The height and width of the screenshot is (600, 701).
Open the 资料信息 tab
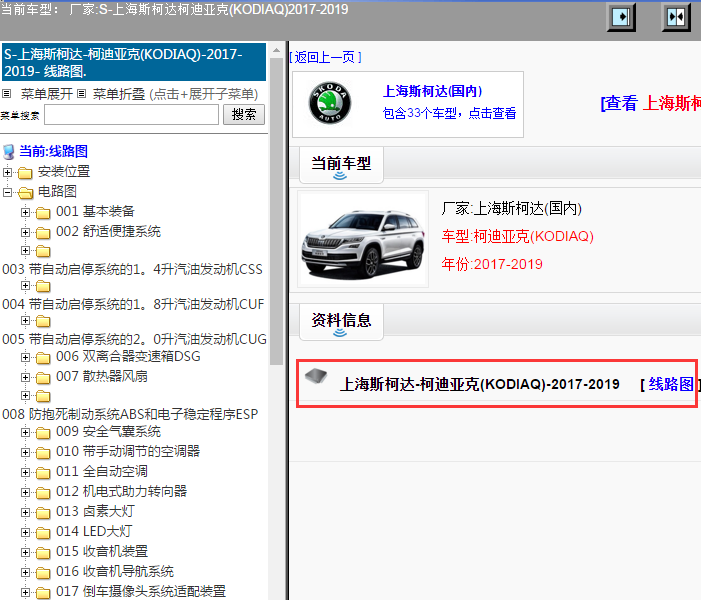click(341, 321)
